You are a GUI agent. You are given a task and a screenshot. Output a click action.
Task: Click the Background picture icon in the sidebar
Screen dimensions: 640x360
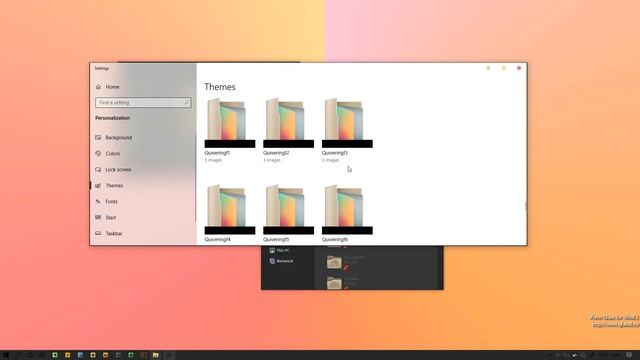click(x=98, y=138)
